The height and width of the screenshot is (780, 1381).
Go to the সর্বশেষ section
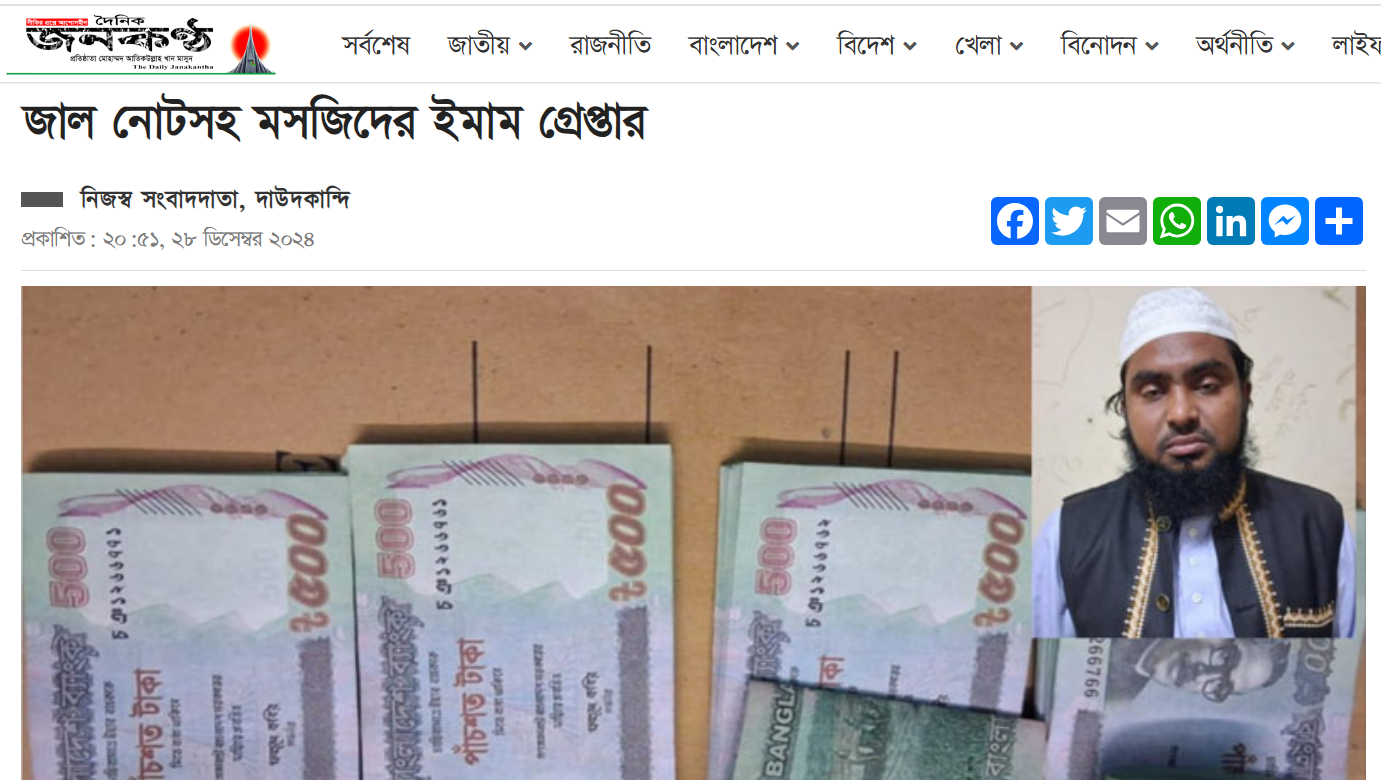click(x=376, y=45)
